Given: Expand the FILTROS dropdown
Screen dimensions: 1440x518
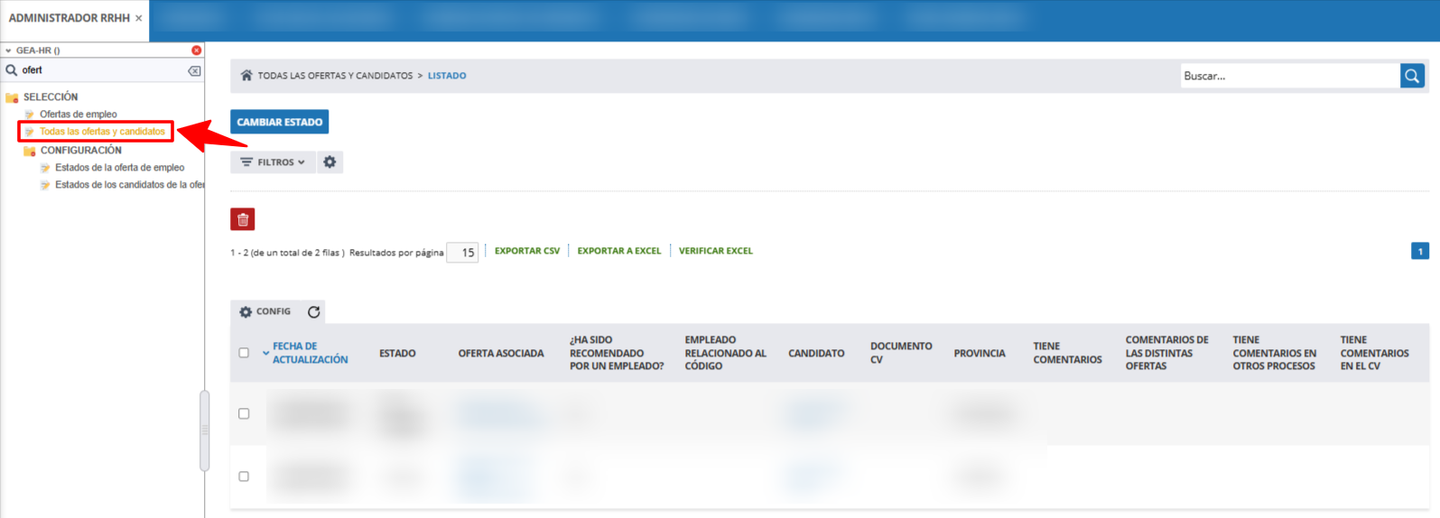Looking at the screenshot, I should point(273,162).
